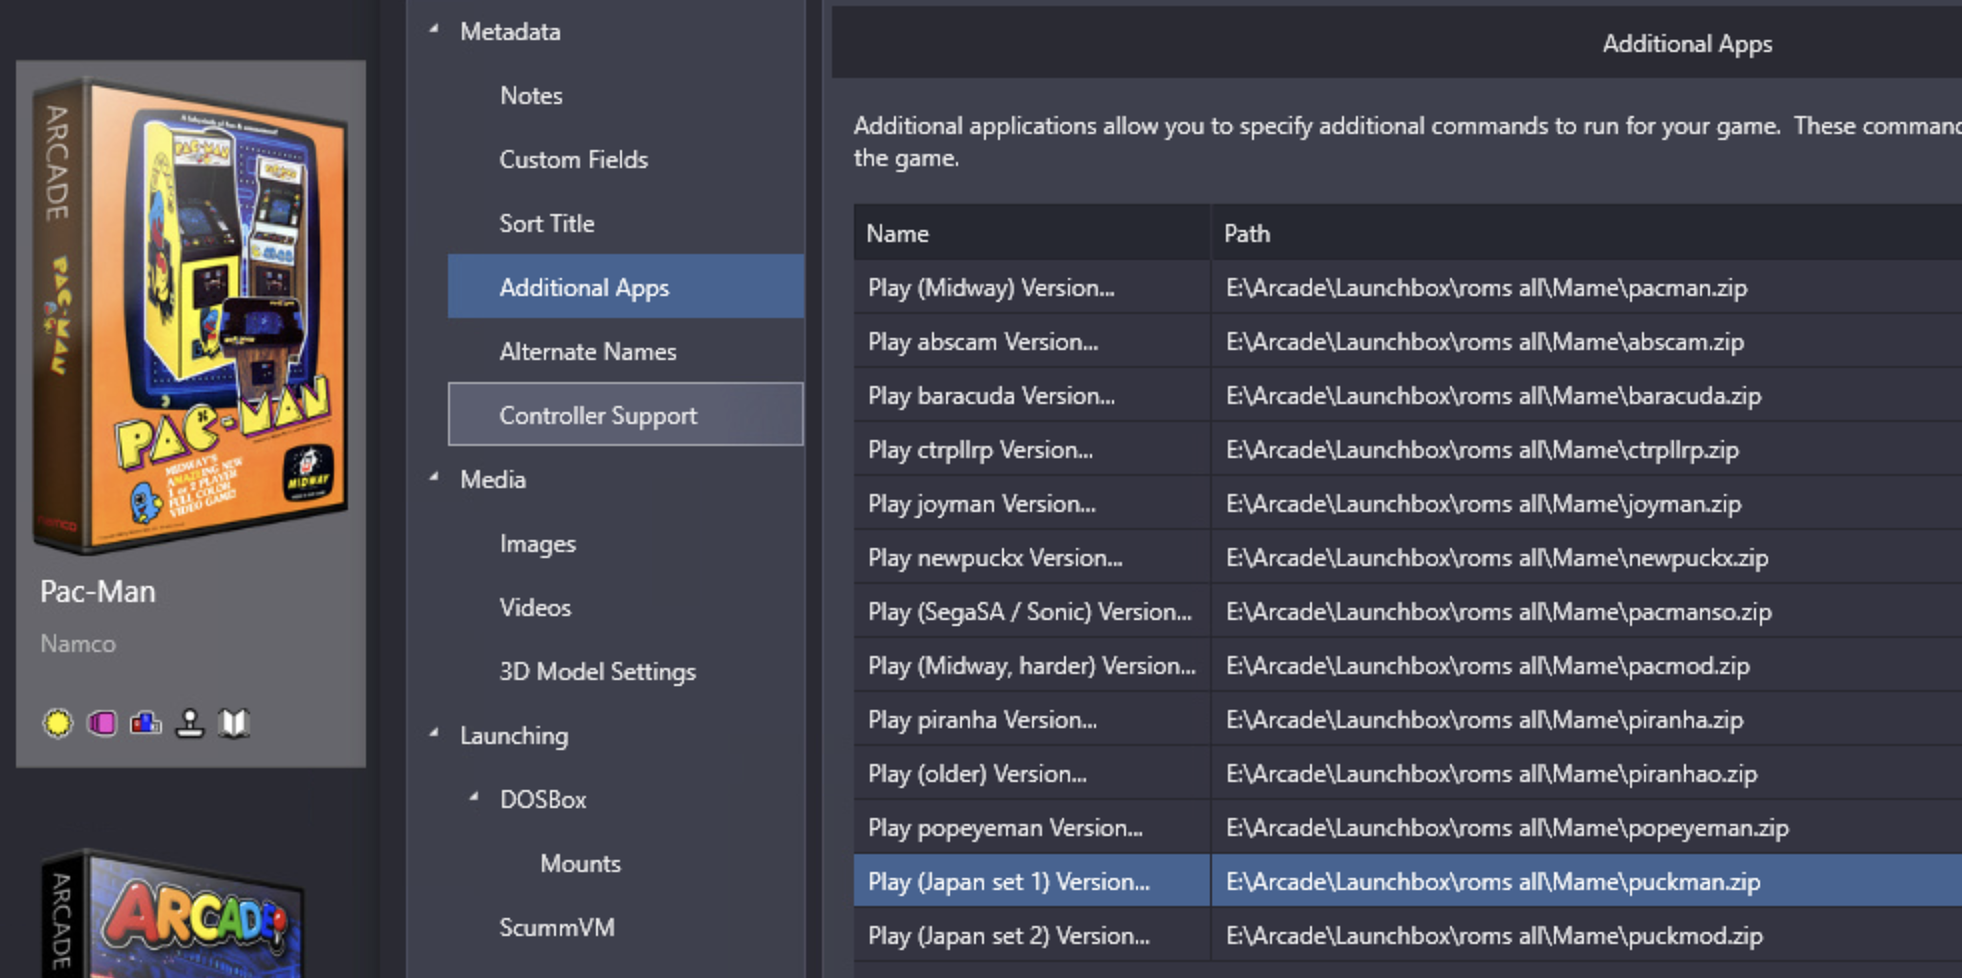This screenshot has height=978, width=1962.
Task: Click the popeyeman.zip path cell
Action: click(x=1587, y=828)
